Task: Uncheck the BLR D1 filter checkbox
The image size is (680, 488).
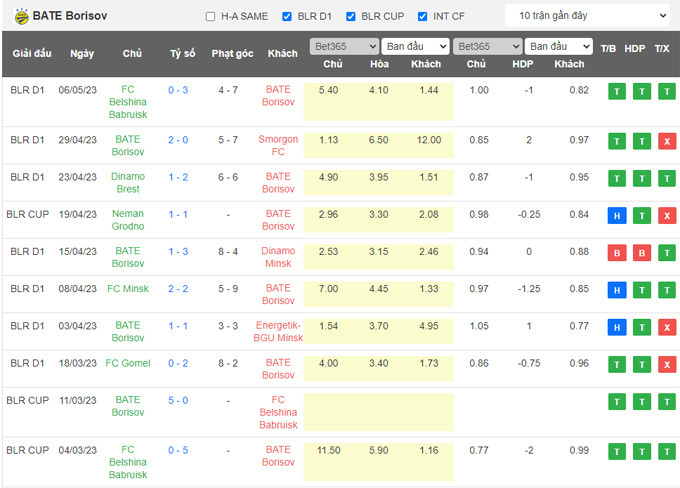Action: tap(288, 17)
